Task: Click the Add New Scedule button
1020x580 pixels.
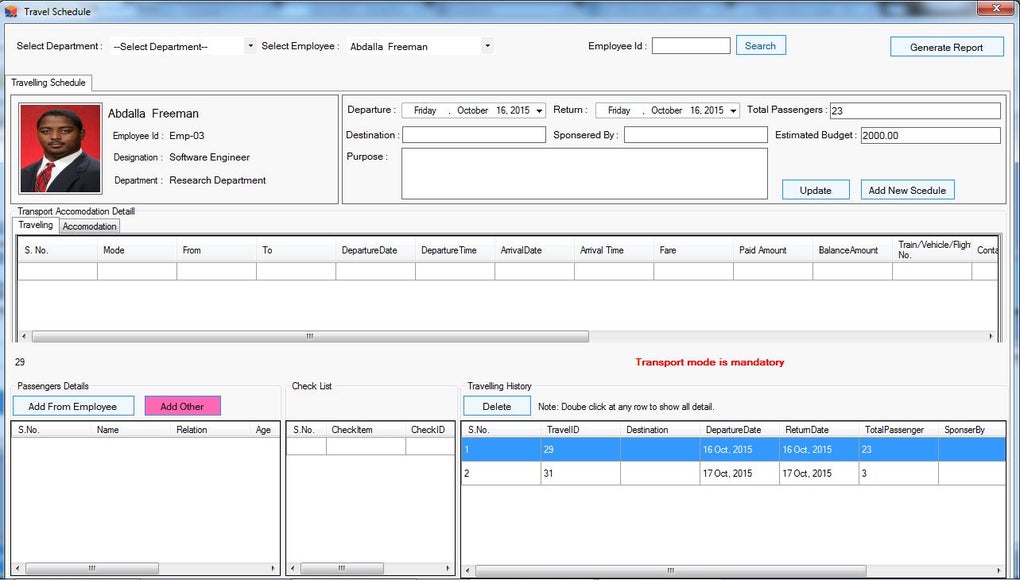Action: click(907, 190)
